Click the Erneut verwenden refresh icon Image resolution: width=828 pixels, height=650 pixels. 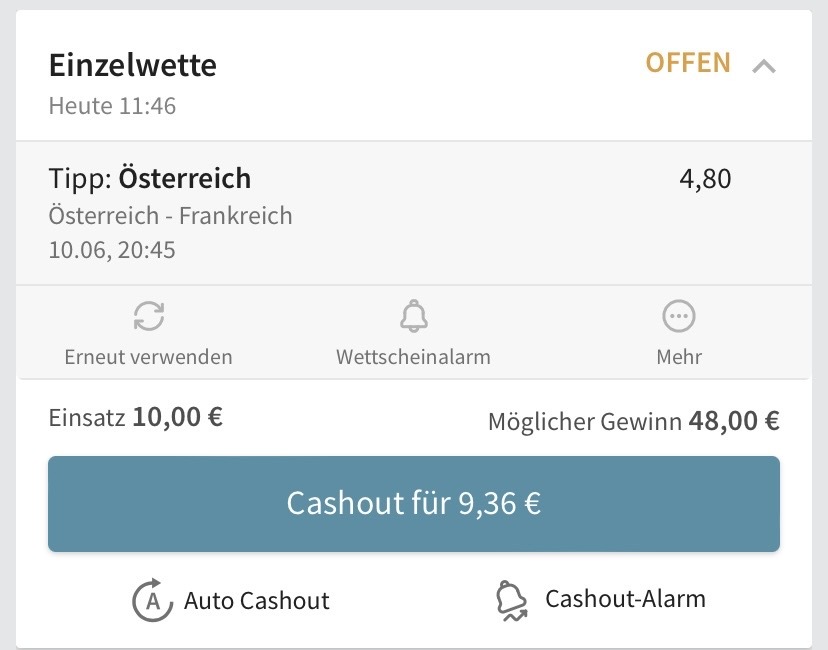149,316
